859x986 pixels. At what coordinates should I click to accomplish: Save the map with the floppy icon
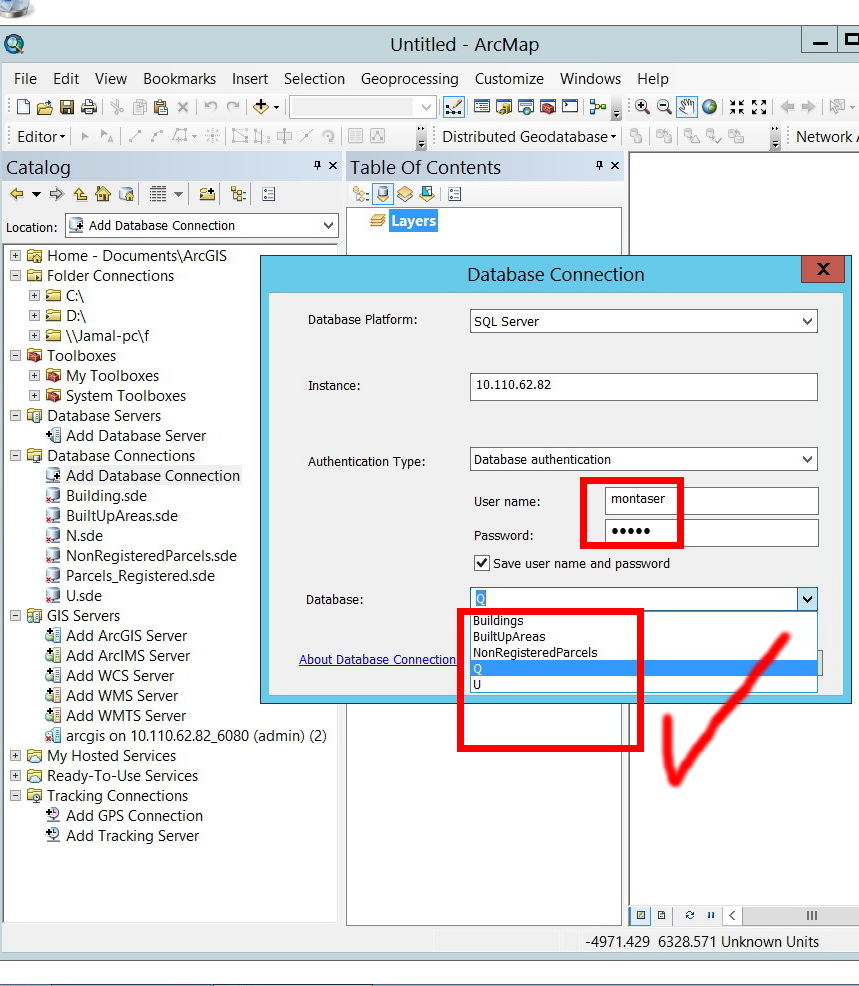coord(67,107)
